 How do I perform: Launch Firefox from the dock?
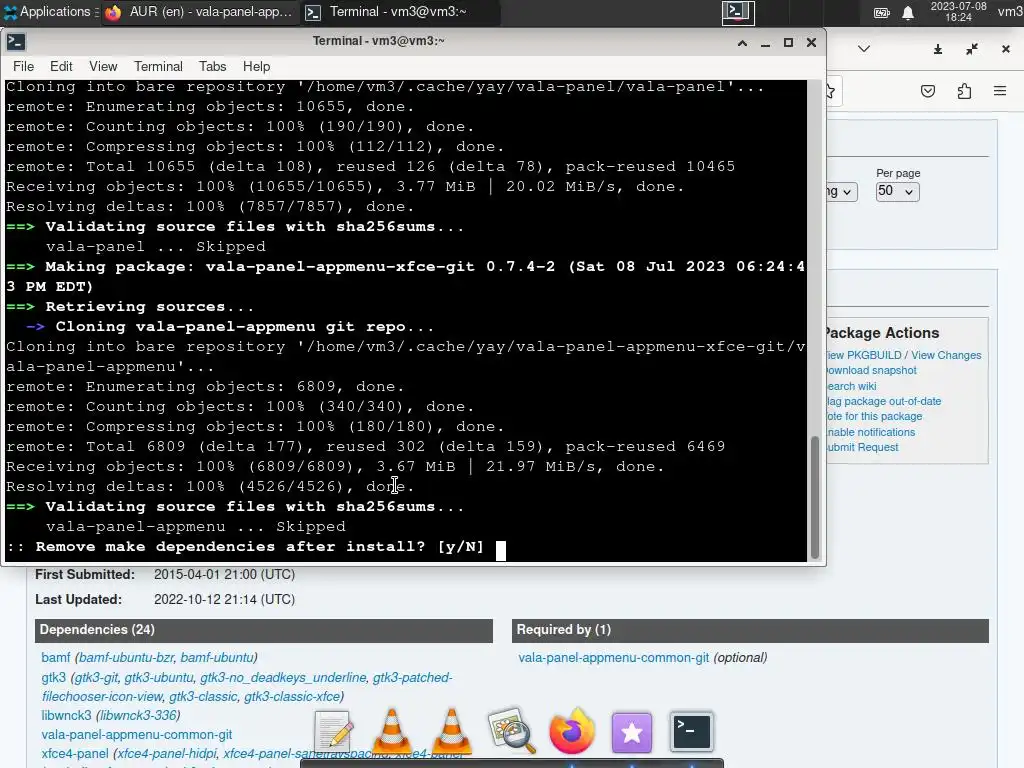click(x=571, y=731)
